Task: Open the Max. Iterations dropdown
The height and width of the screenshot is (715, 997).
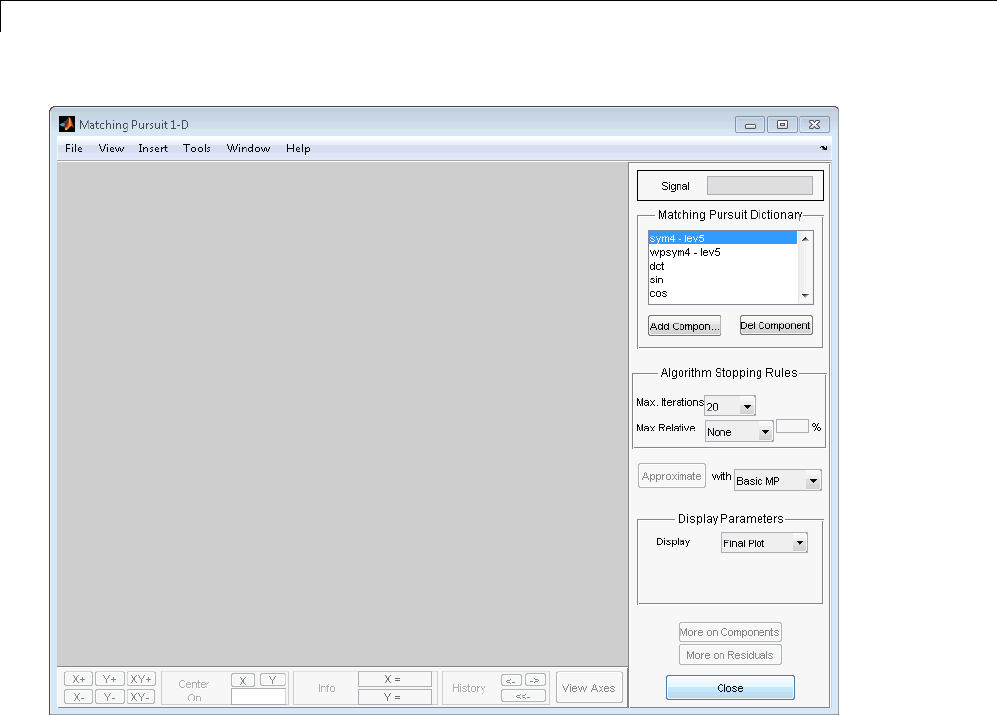Action: point(729,406)
